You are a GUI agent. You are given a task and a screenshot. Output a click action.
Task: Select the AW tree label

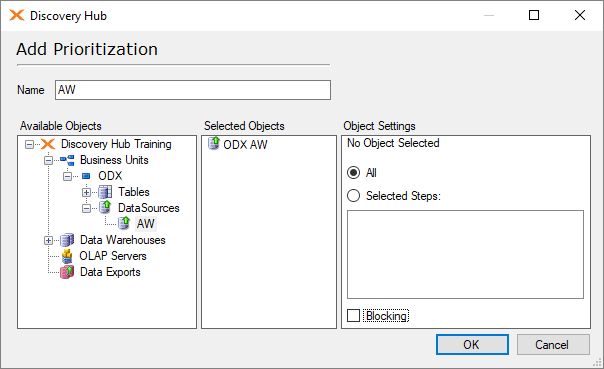pyautogui.click(x=146, y=224)
